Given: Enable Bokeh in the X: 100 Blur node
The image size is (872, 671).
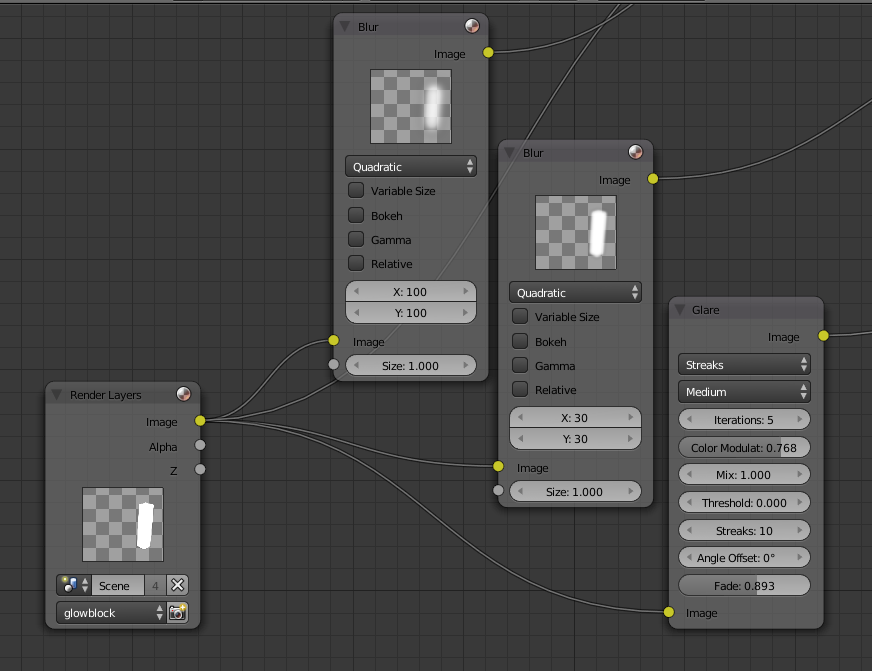Looking at the screenshot, I should pos(356,215).
